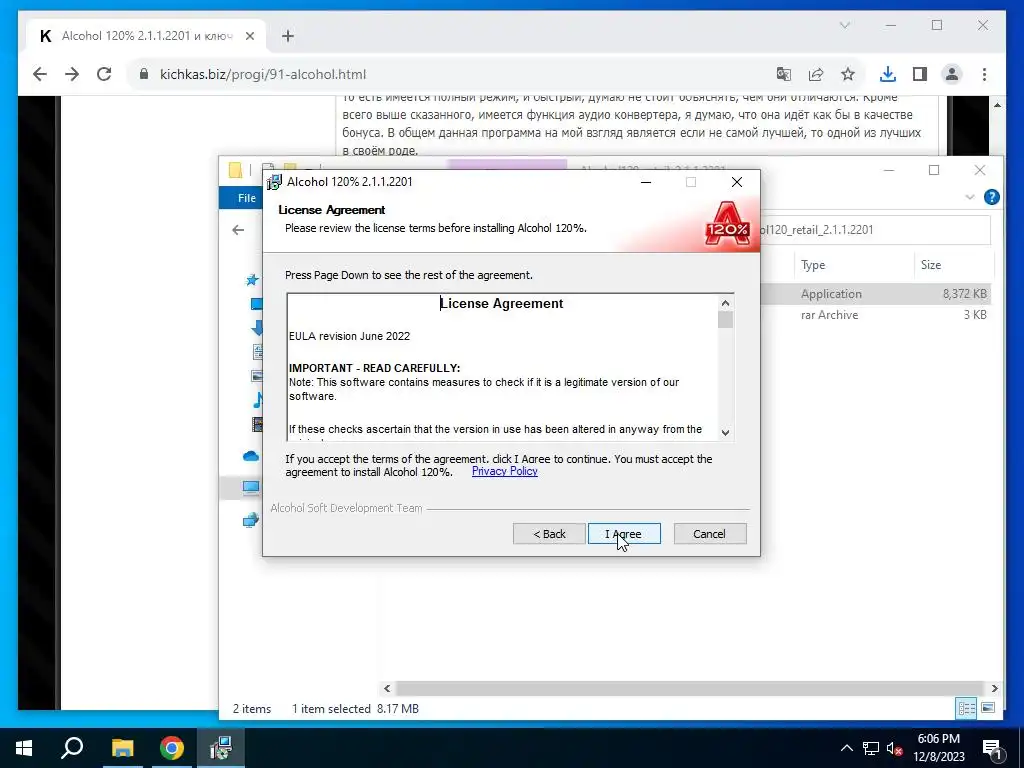This screenshot has width=1024, height=768.
Task: Open Windows taskbar search
Action: [x=72, y=748]
